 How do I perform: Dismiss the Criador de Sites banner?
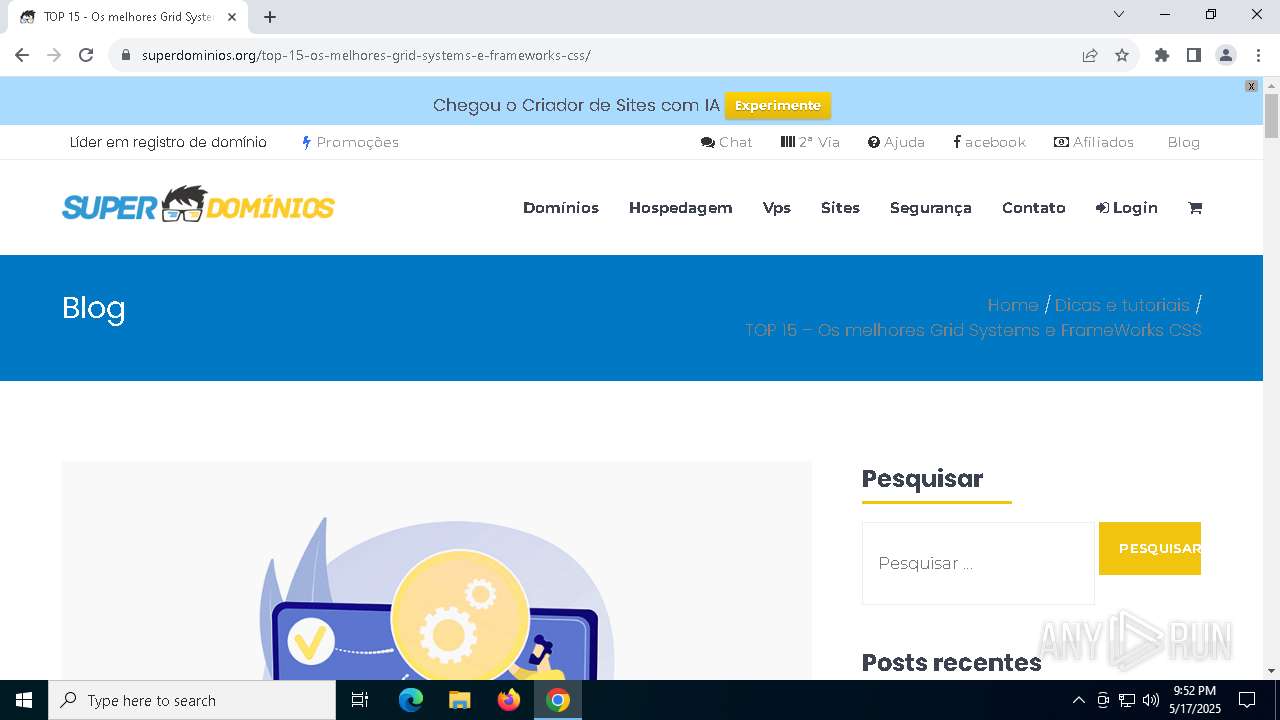pos(1251,86)
